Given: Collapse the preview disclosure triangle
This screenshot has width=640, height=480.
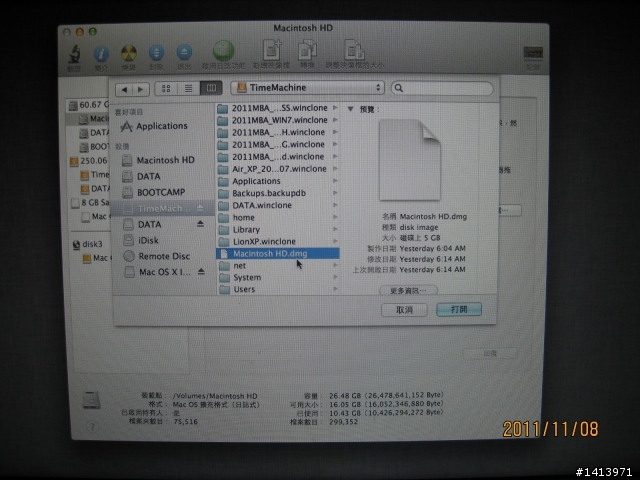Looking at the screenshot, I should pyautogui.click(x=350, y=109).
